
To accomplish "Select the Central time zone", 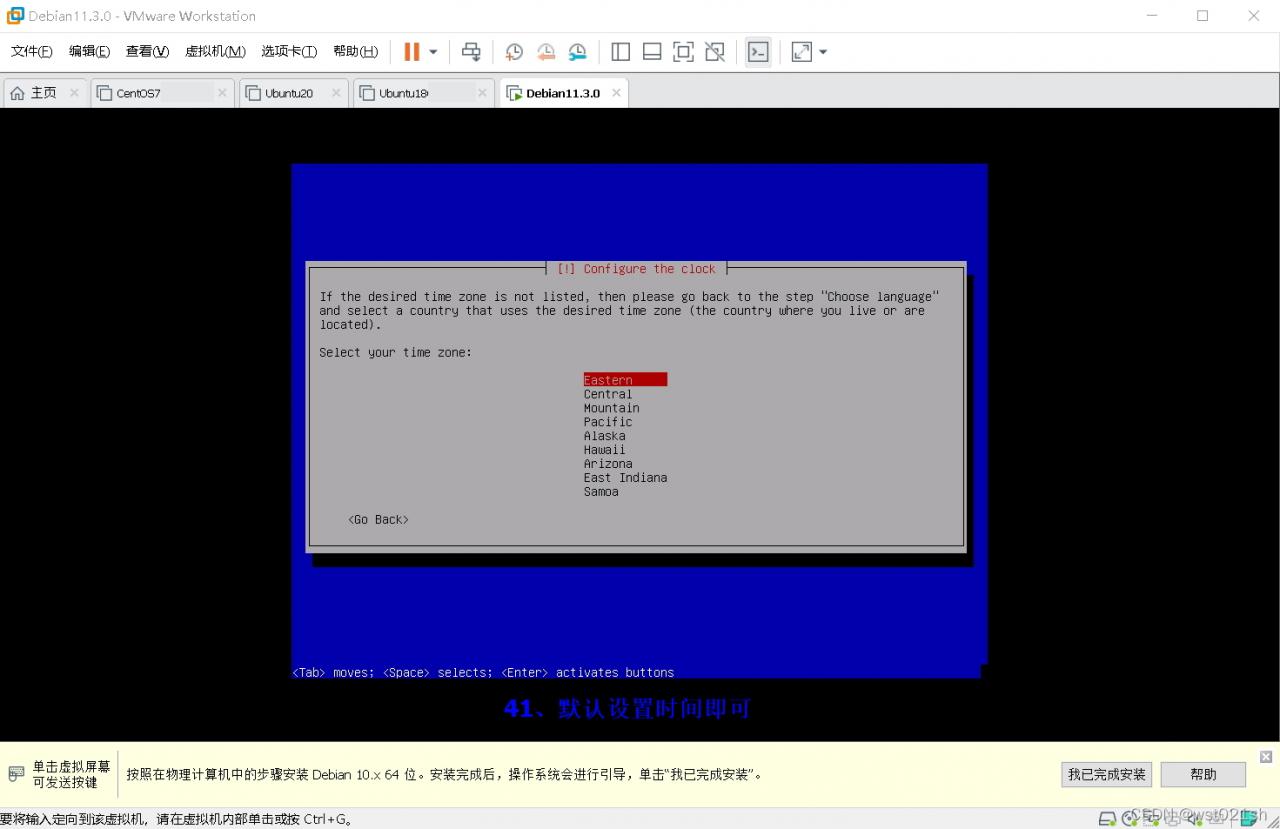I will click(x=608, y=394).
